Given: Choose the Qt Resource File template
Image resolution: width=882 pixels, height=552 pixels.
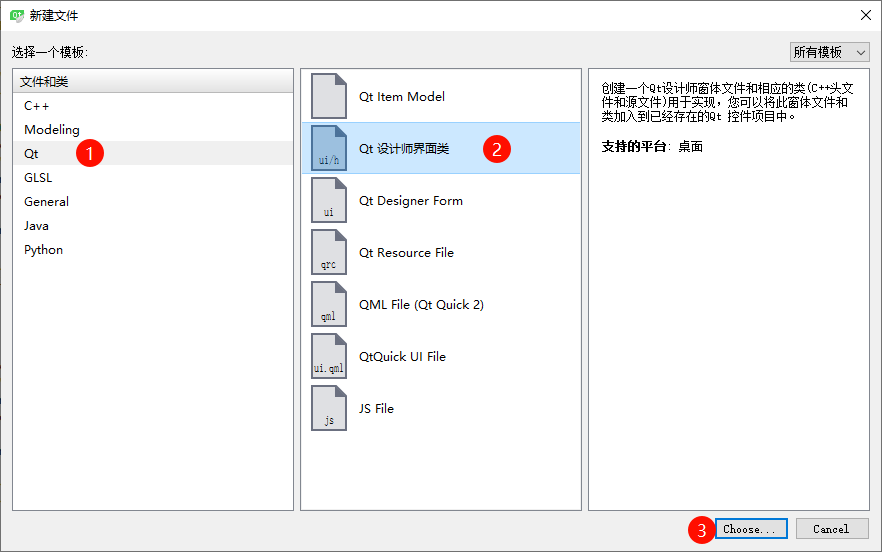Looking at the screenshot, I should [x=441, y=252].
